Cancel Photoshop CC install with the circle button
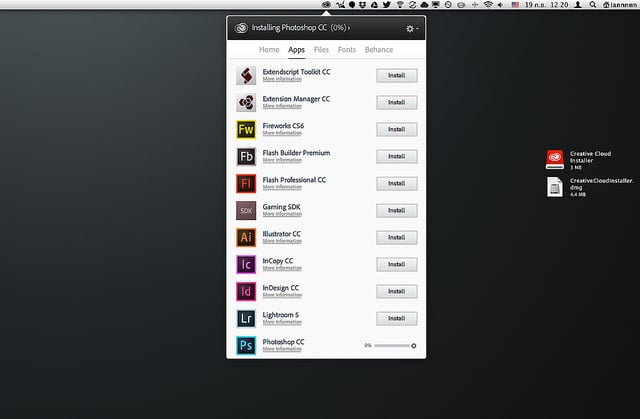Viewport: 640px width, 419px height. coord(413,346)
